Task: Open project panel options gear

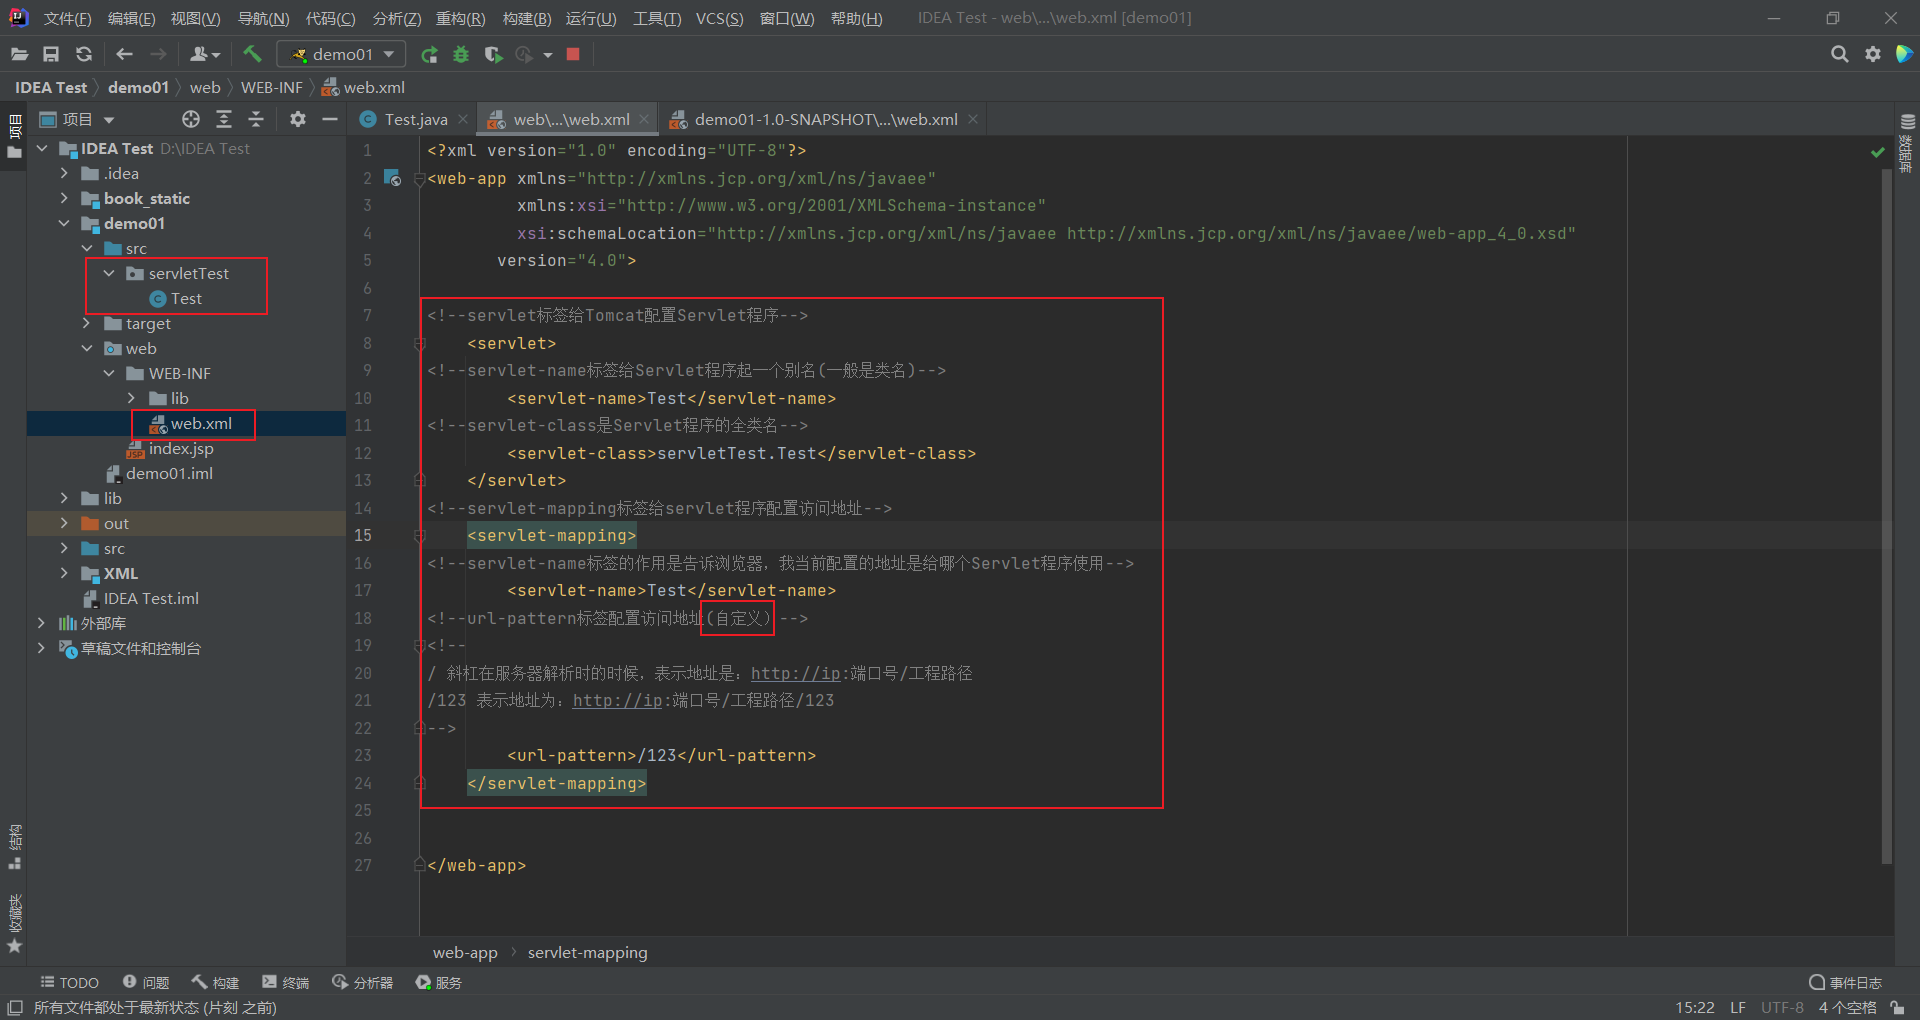Action: coord(297,119)
